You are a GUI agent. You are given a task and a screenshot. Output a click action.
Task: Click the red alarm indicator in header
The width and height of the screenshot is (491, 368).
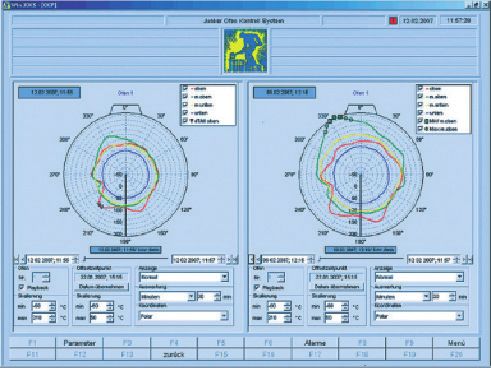[x=393, y=21]
